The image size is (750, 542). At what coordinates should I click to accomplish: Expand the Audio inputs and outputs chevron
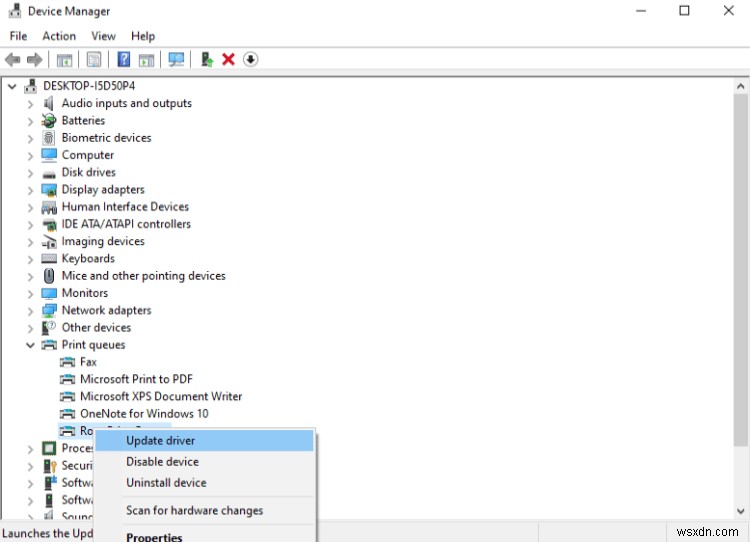click(30, 104)
